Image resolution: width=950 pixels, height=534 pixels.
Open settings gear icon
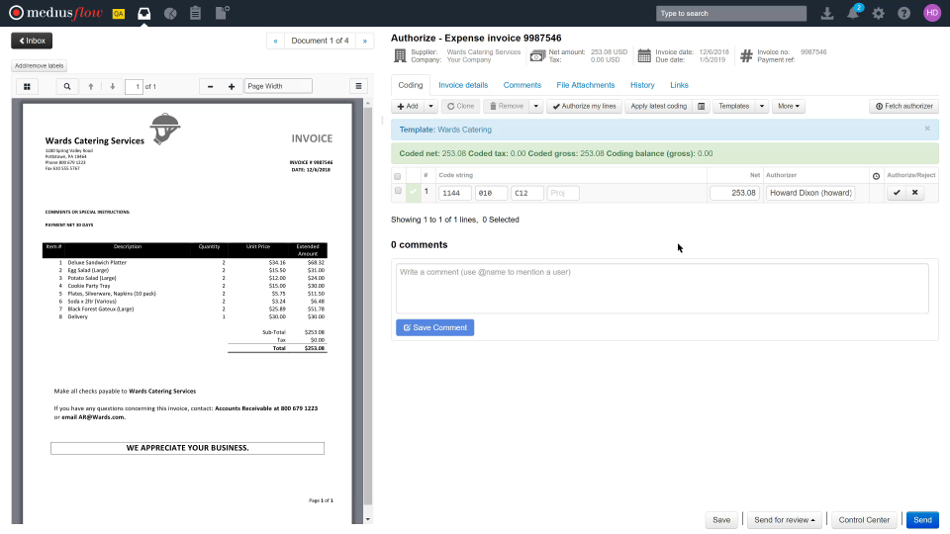coord(879,13)
